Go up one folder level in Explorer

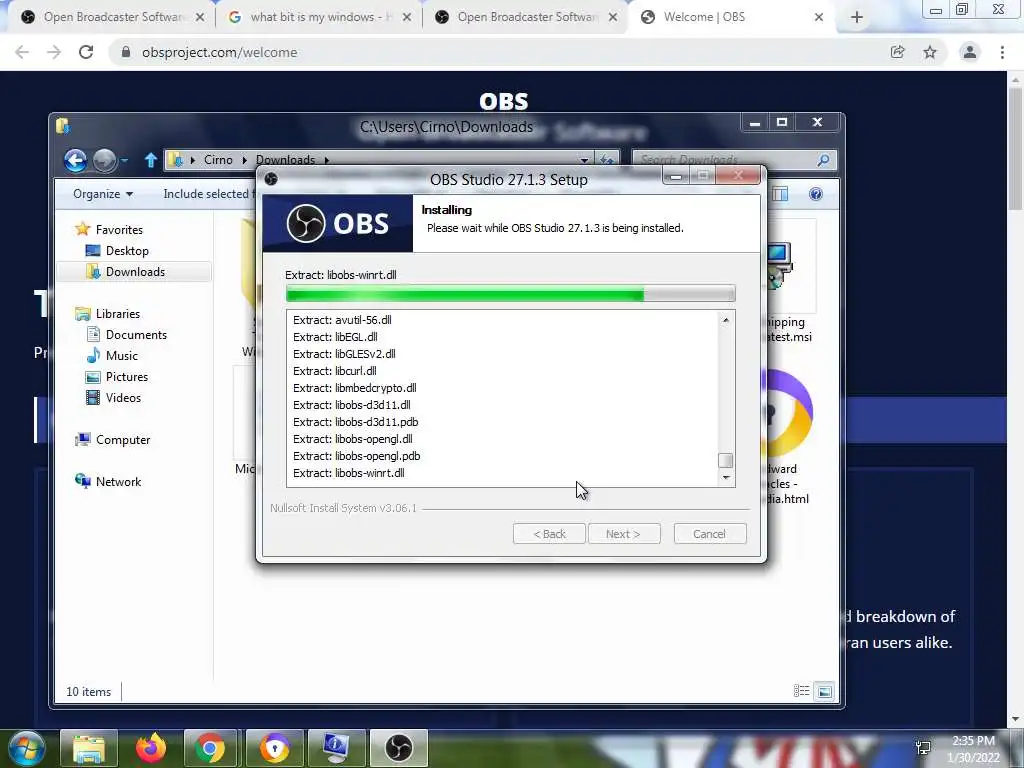coord(151,160)
